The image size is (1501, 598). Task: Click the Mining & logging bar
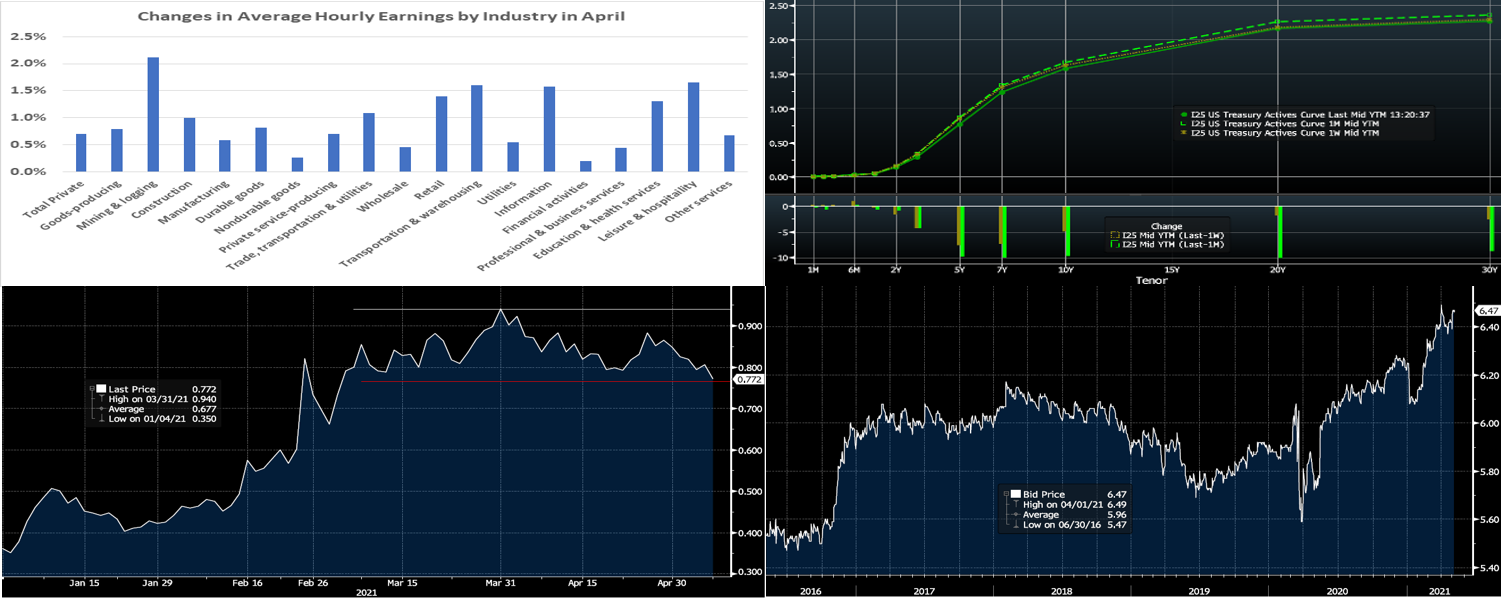tap(153, 114)
